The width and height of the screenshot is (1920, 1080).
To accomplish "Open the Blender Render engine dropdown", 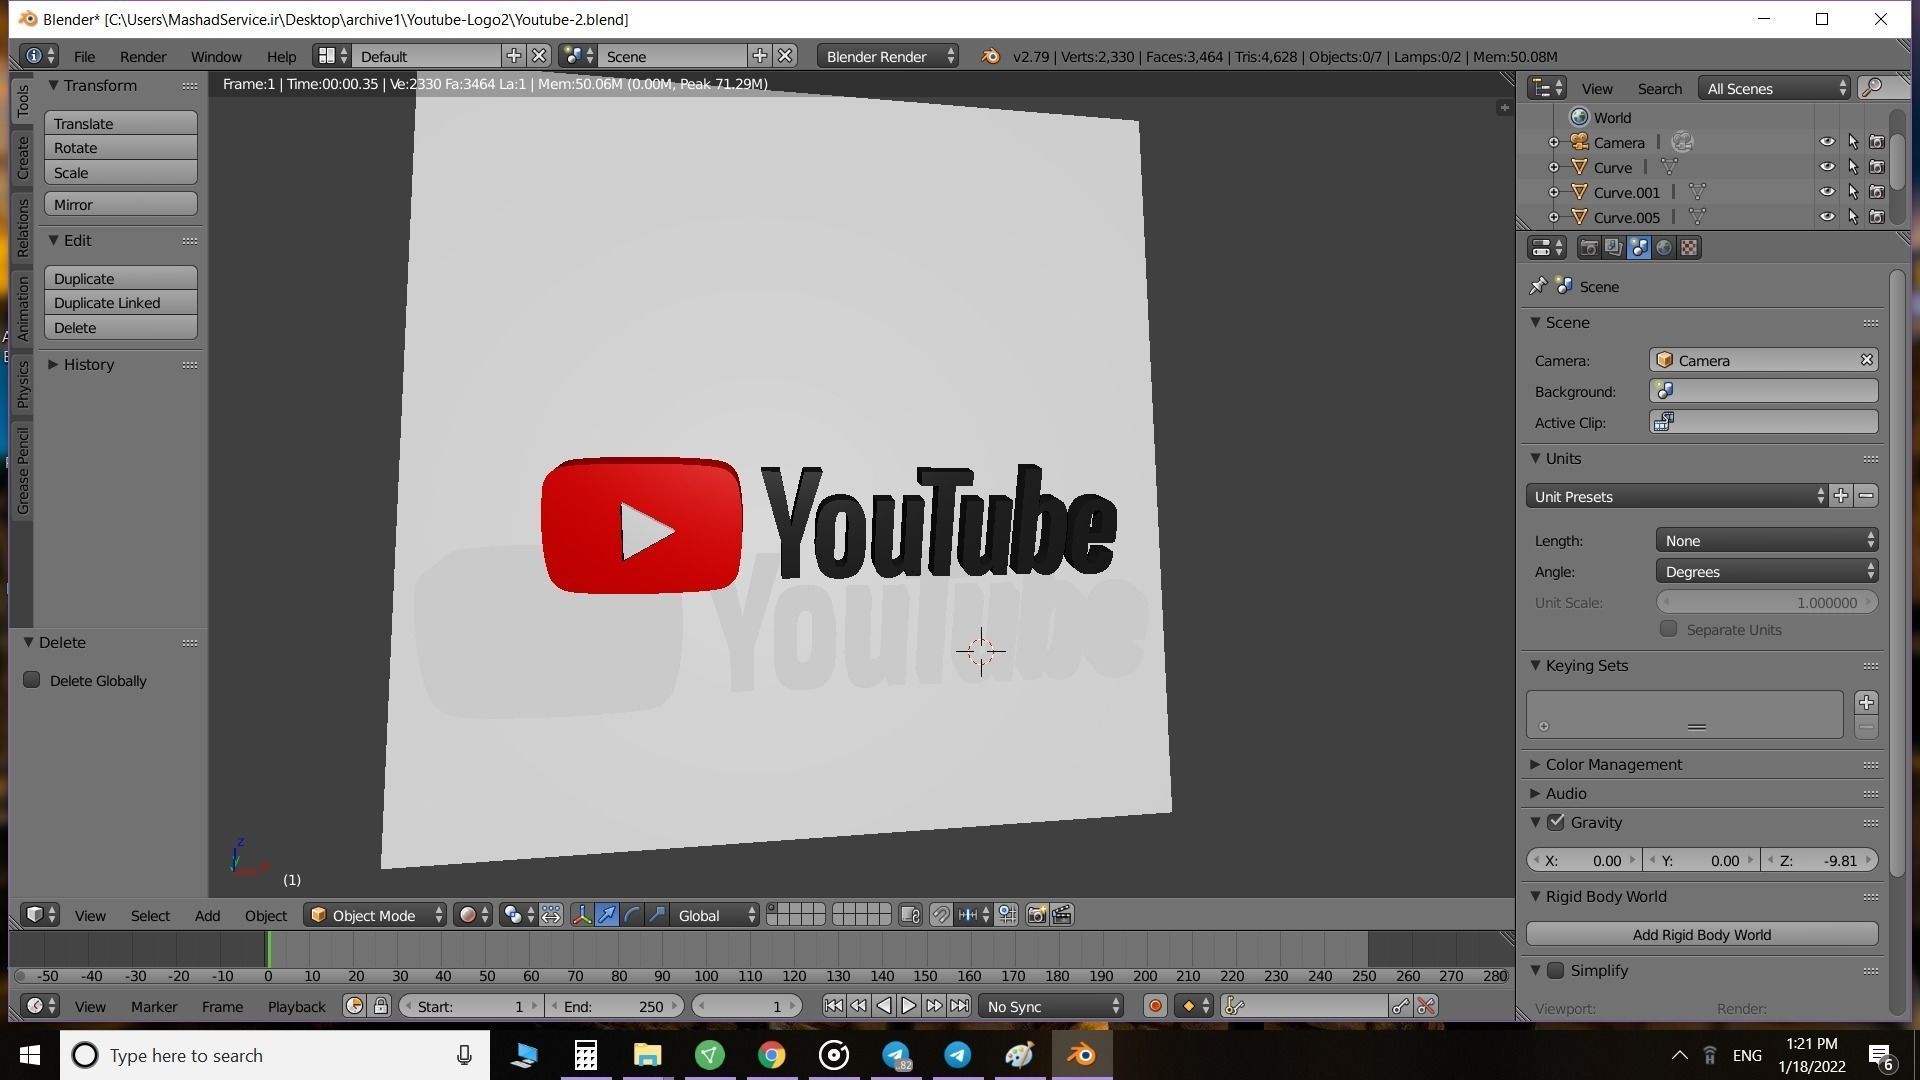I will pos(888,56).
